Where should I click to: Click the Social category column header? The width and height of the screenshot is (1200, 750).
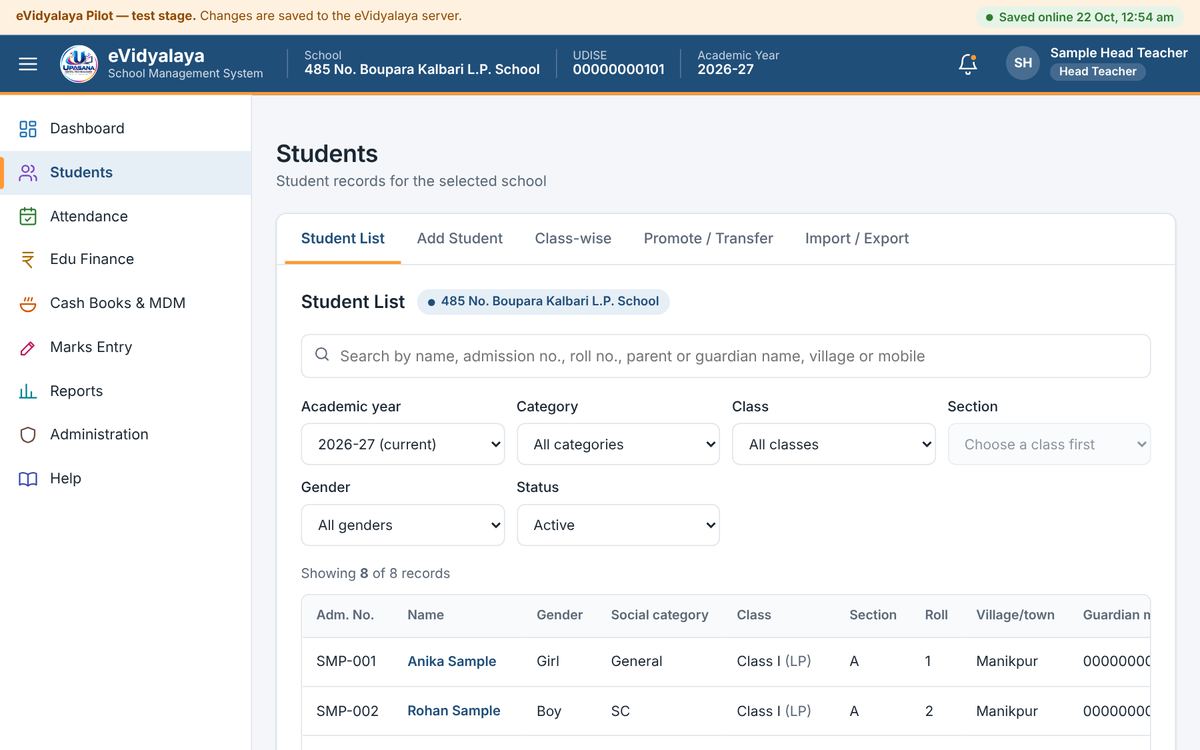pyautogui.click(x=660, y=615)
